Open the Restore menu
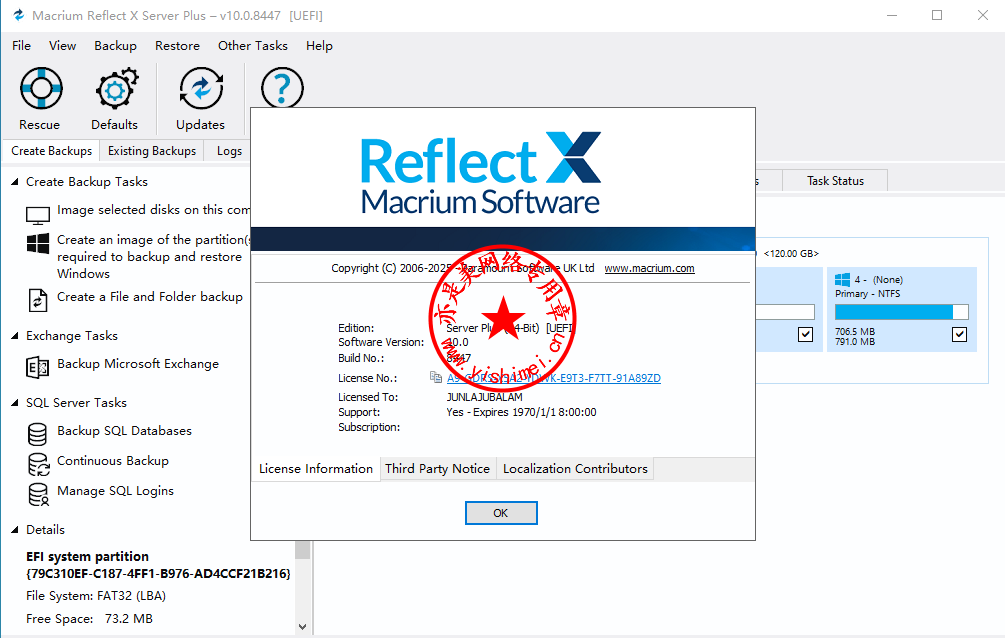Screen dimensions: 1005x638 click(x=177, y=46)
